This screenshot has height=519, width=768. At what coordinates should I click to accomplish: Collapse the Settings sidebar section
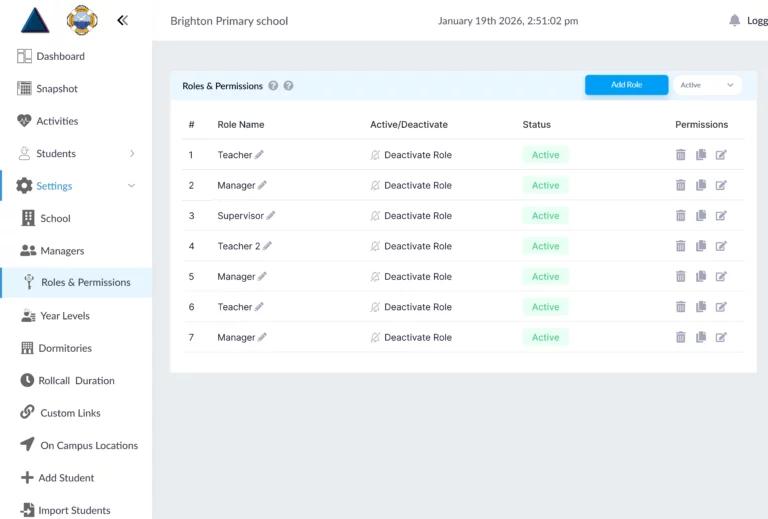coord(131,186)
